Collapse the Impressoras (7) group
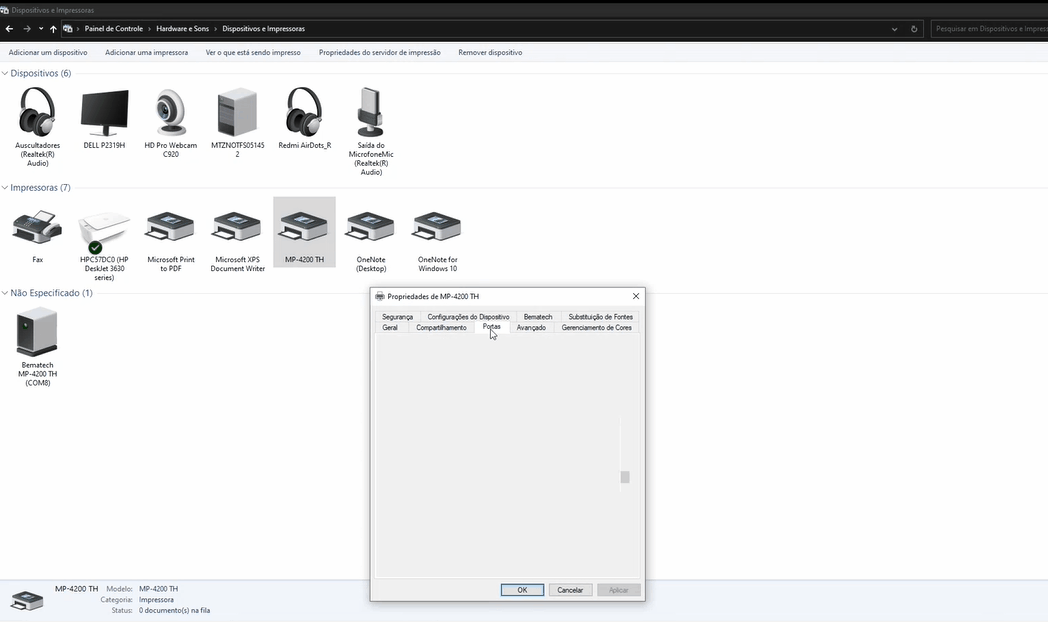This screenshot has height=622, width=1048. coord(5,188)
